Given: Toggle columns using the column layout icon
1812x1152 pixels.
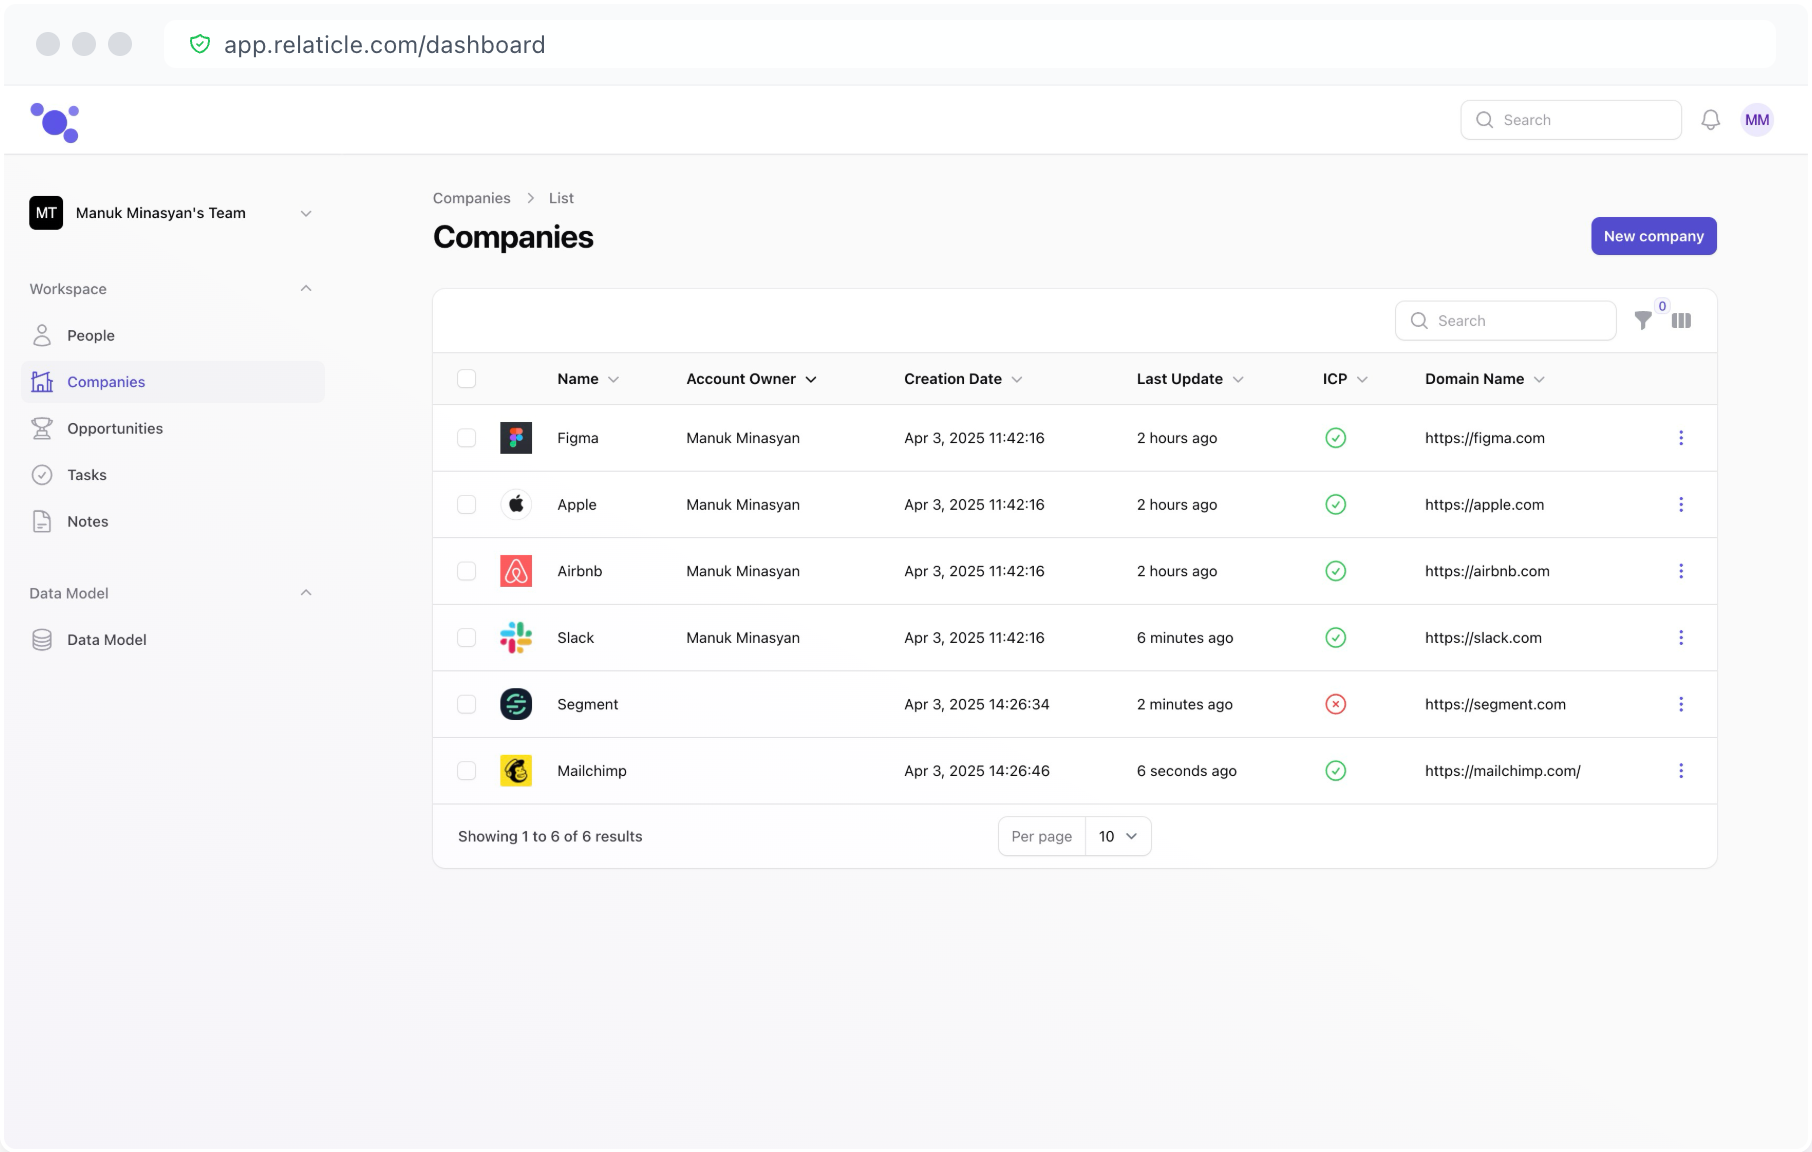Looking at the screenshot, I should 1681,321.
